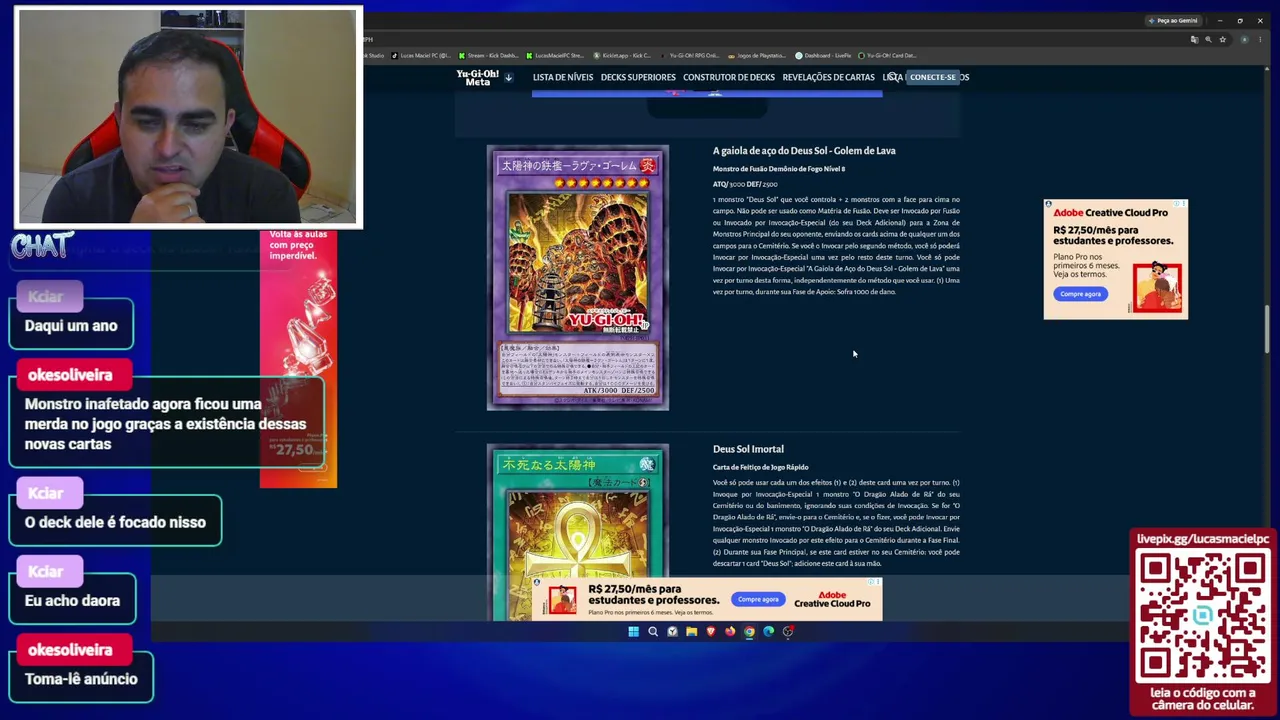Launch Firefox from the taskbar

(730, 631)
